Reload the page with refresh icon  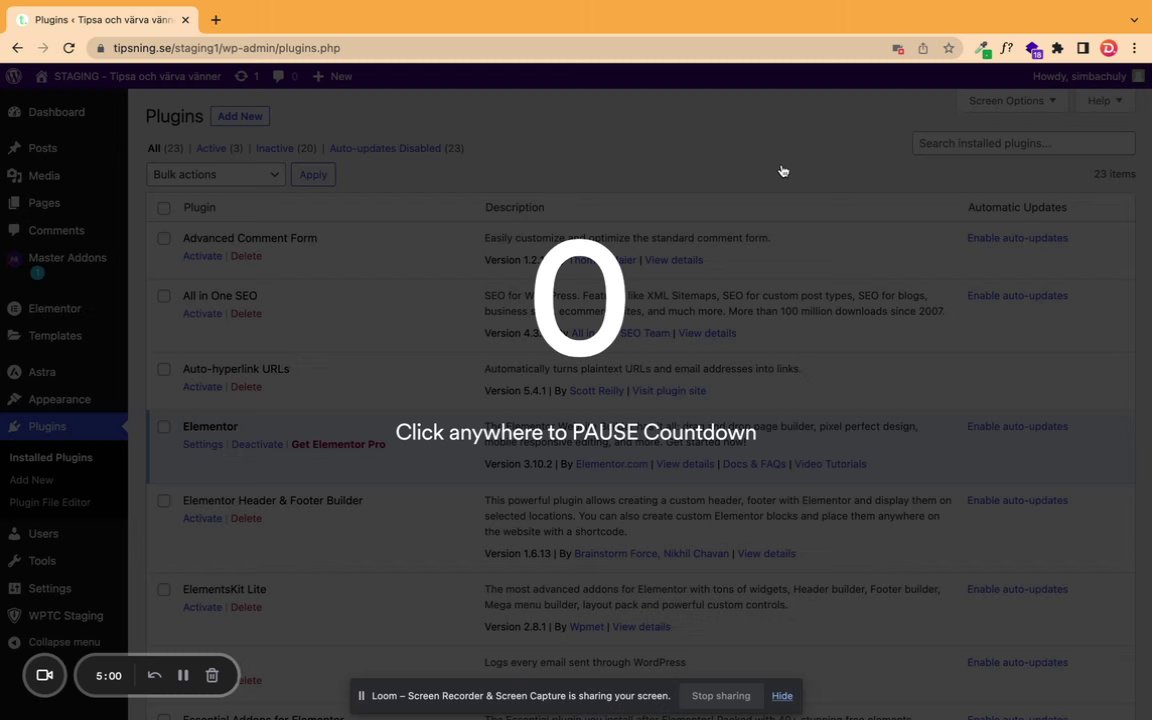68,48
